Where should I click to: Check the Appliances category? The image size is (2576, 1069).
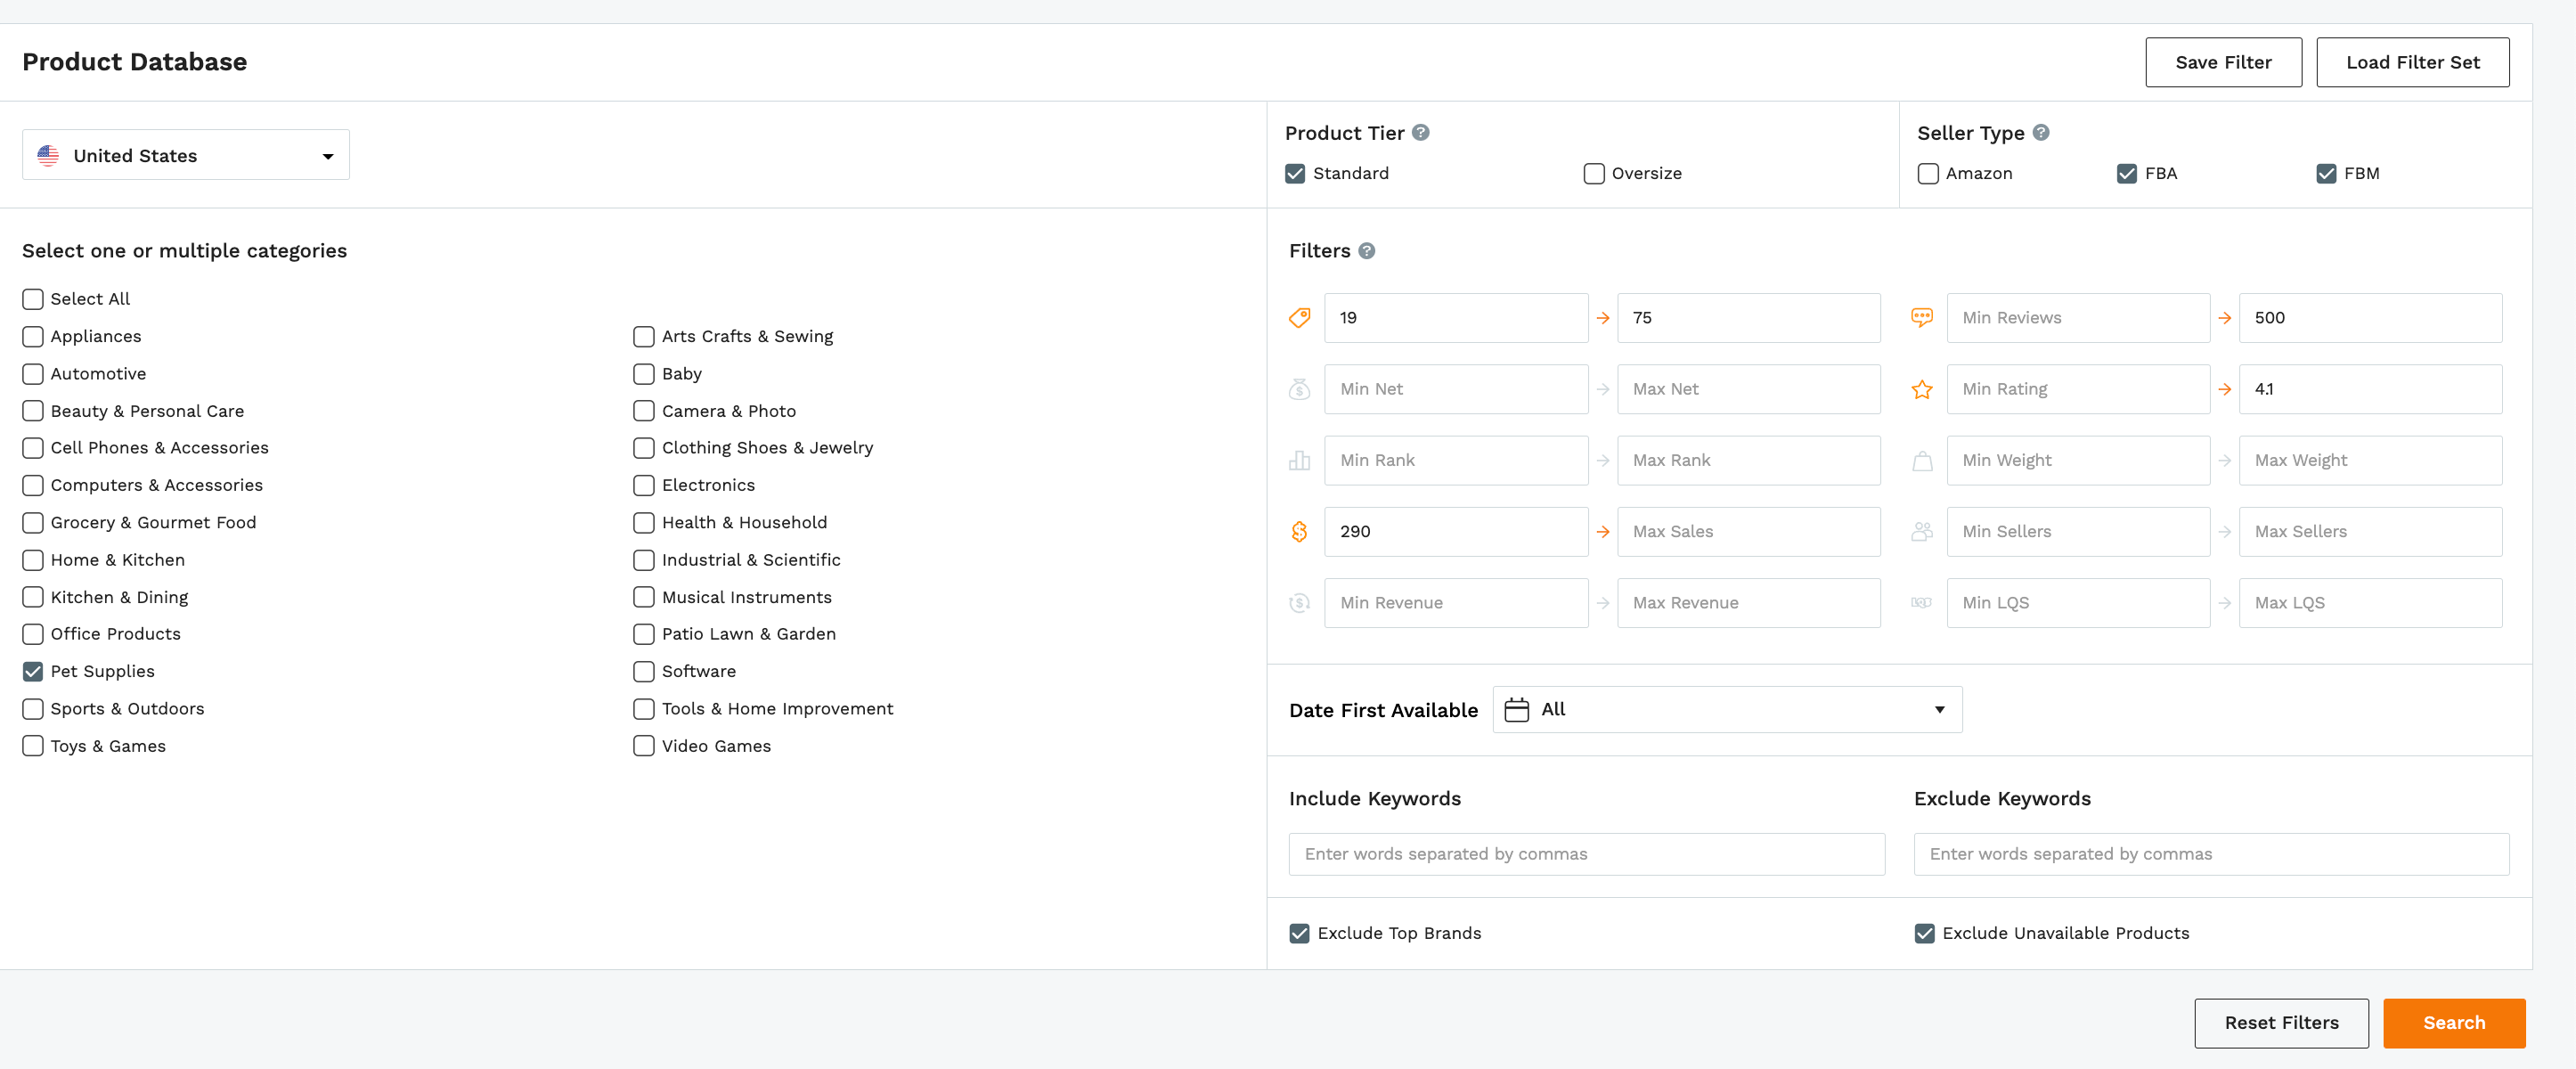coord(33,336)
